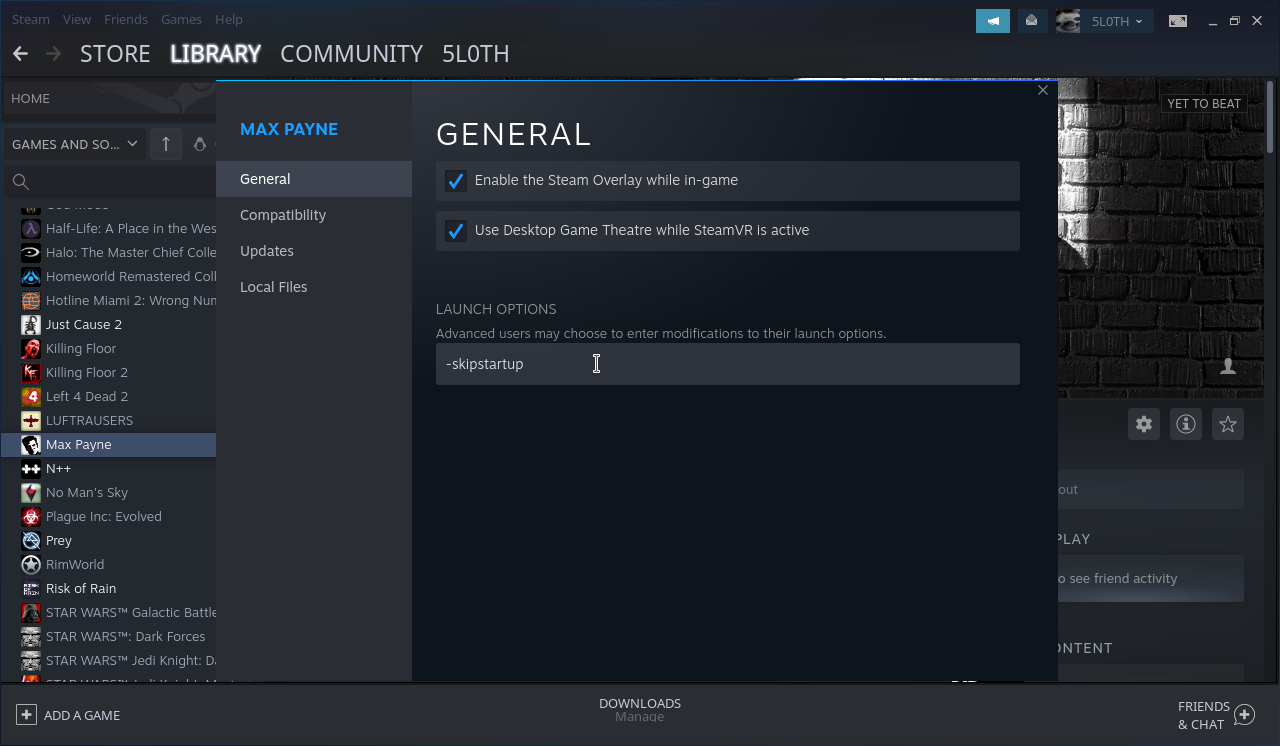The height and width of the screenshot is (746, 1280).
Task: Disable Steam Overlay while in-game checkbox
Action: (455, 181)
